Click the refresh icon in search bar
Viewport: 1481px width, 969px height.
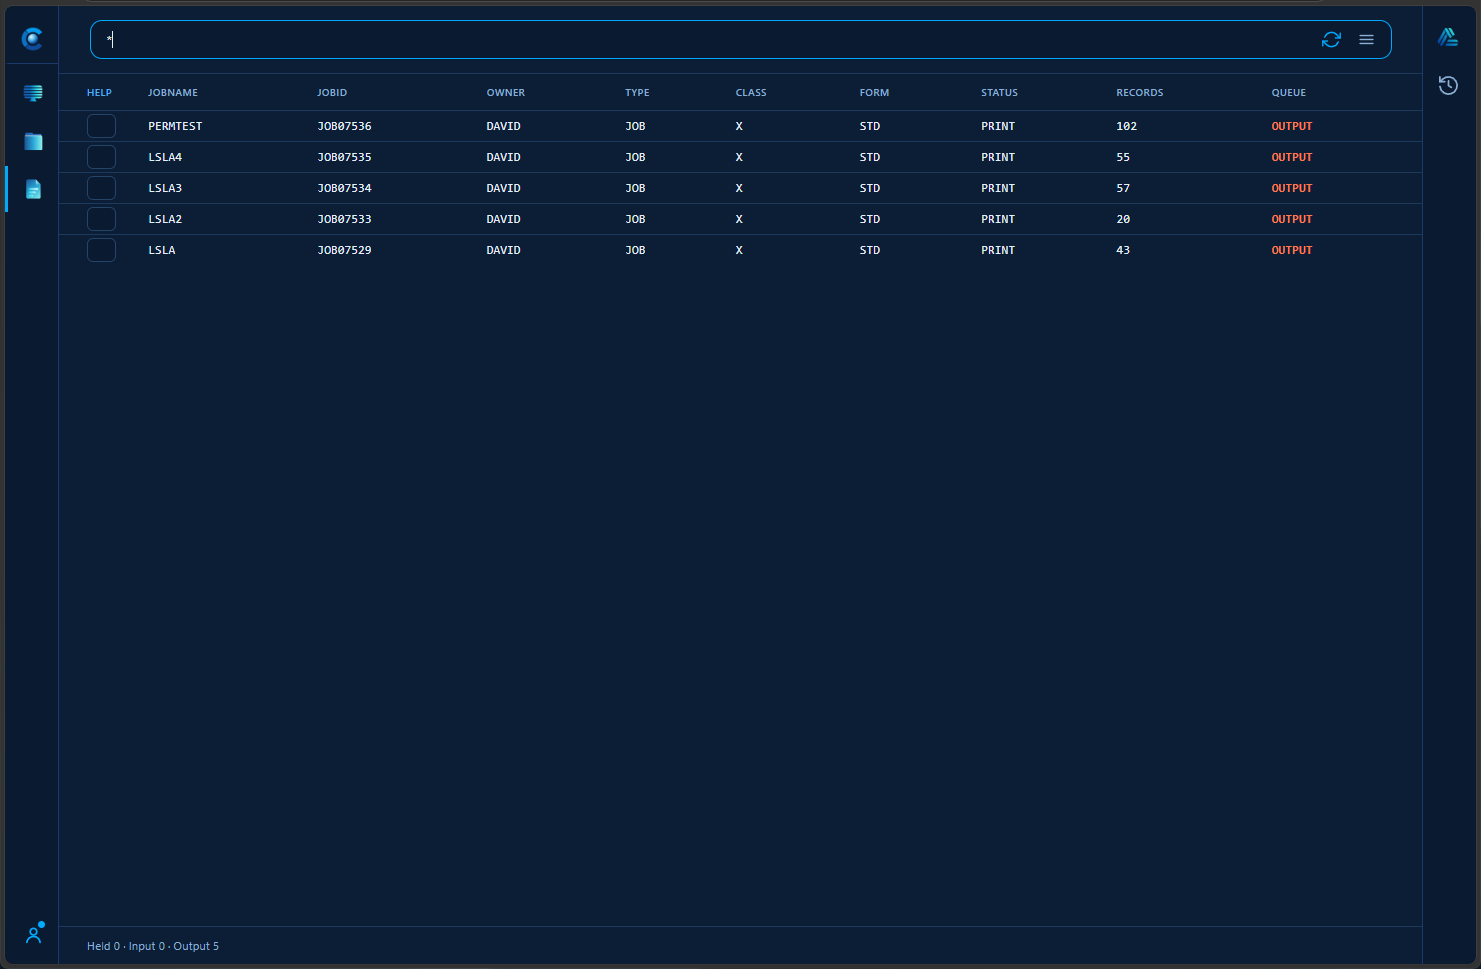coord(1331,40)
